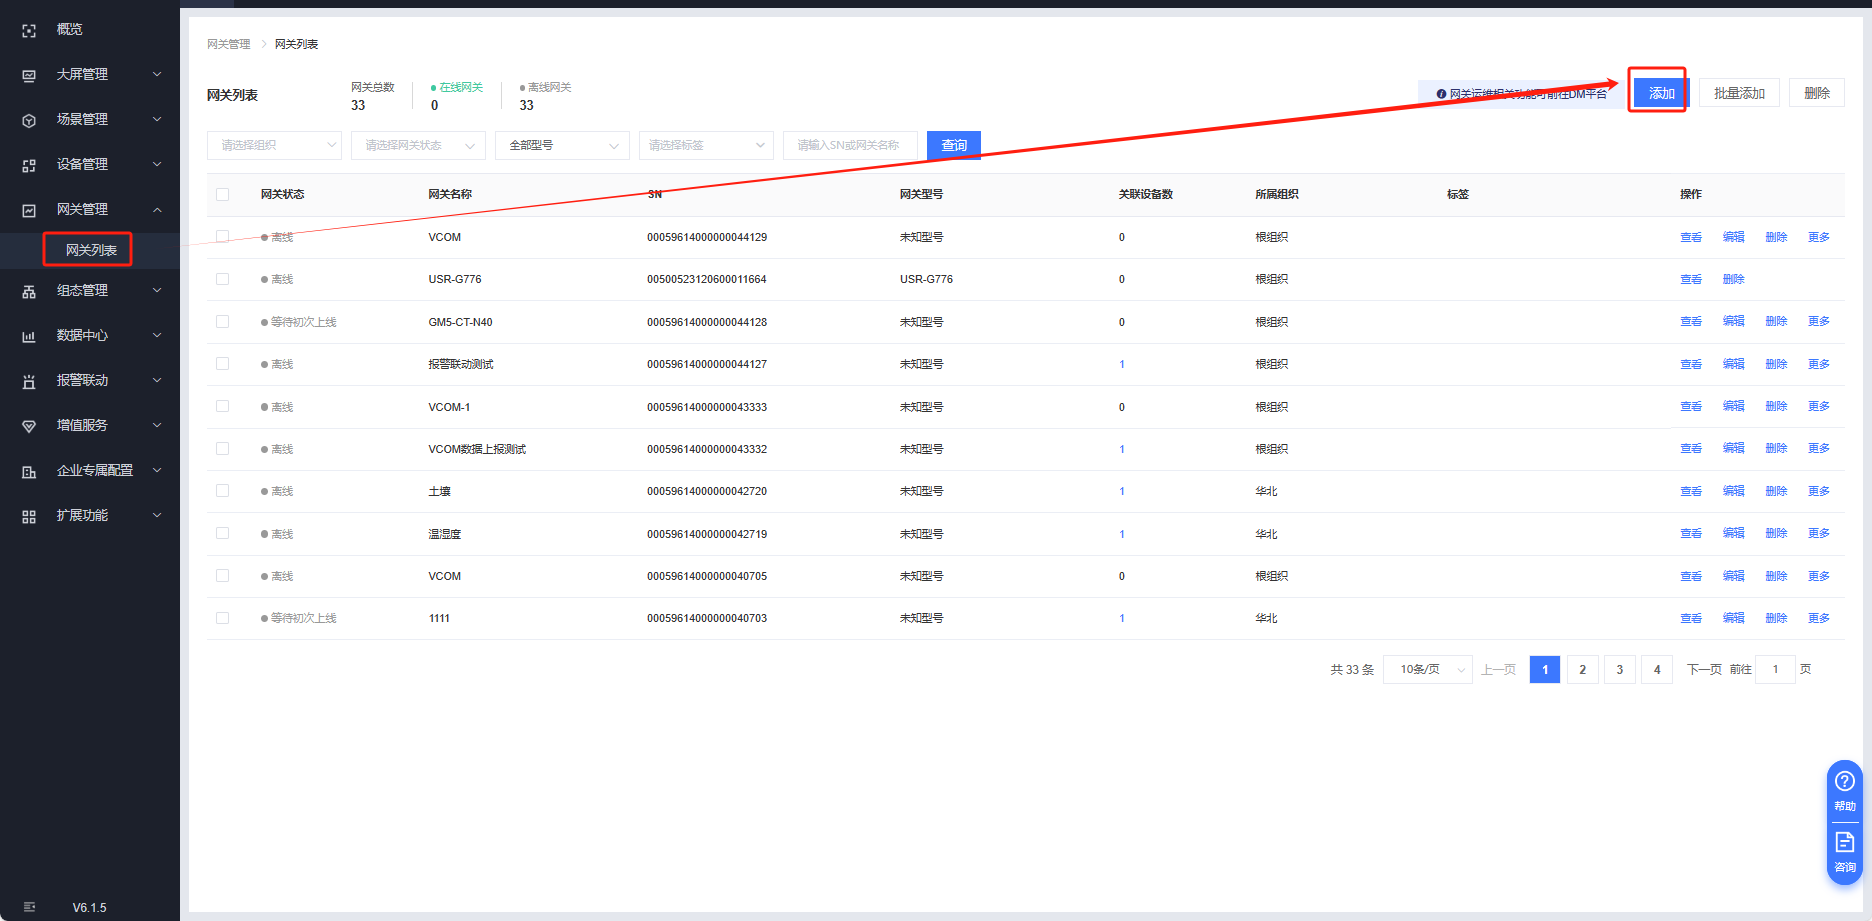Open the 10条/页 page size dropdown
The height and width of the screenshot is (921, 1872).
click(x=1428, y=670)
